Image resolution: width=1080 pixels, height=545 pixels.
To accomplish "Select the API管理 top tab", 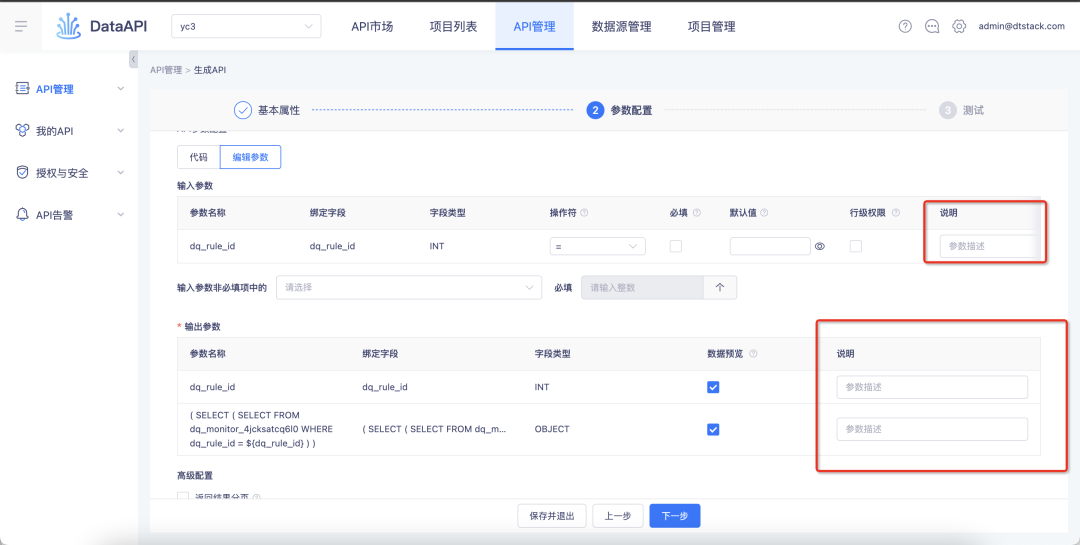I will click(534, 27).
